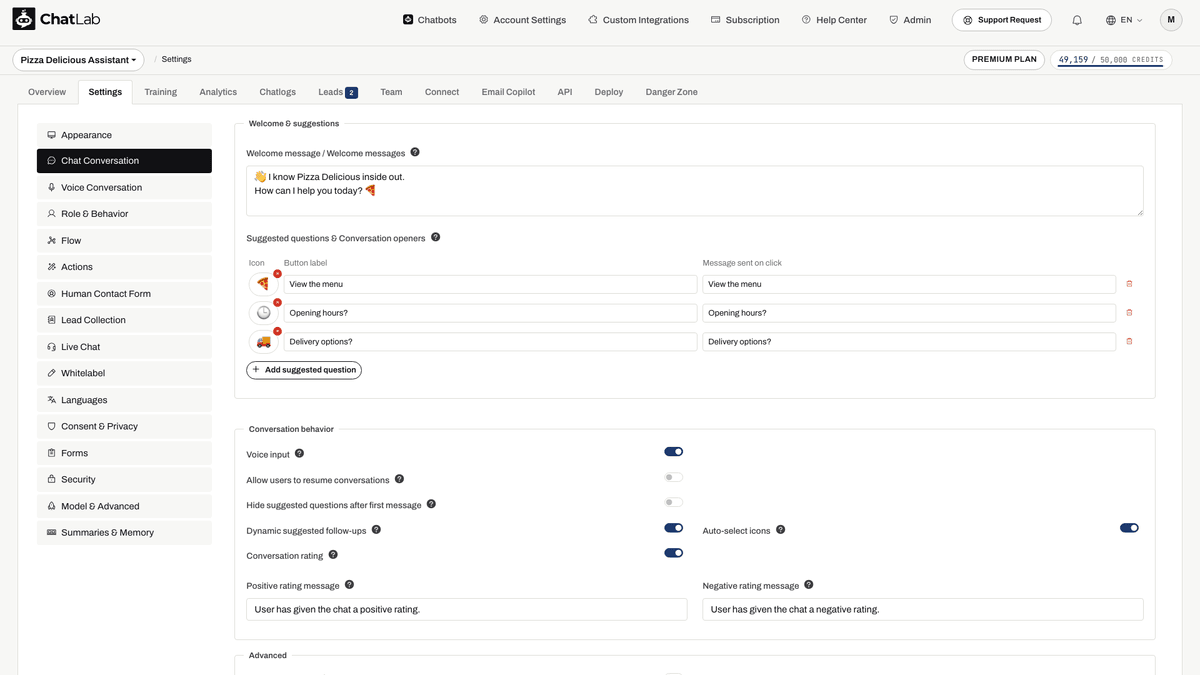1200x675 pixels.
Task: Click into the Welcome message text area
Action: coord(695,191)
